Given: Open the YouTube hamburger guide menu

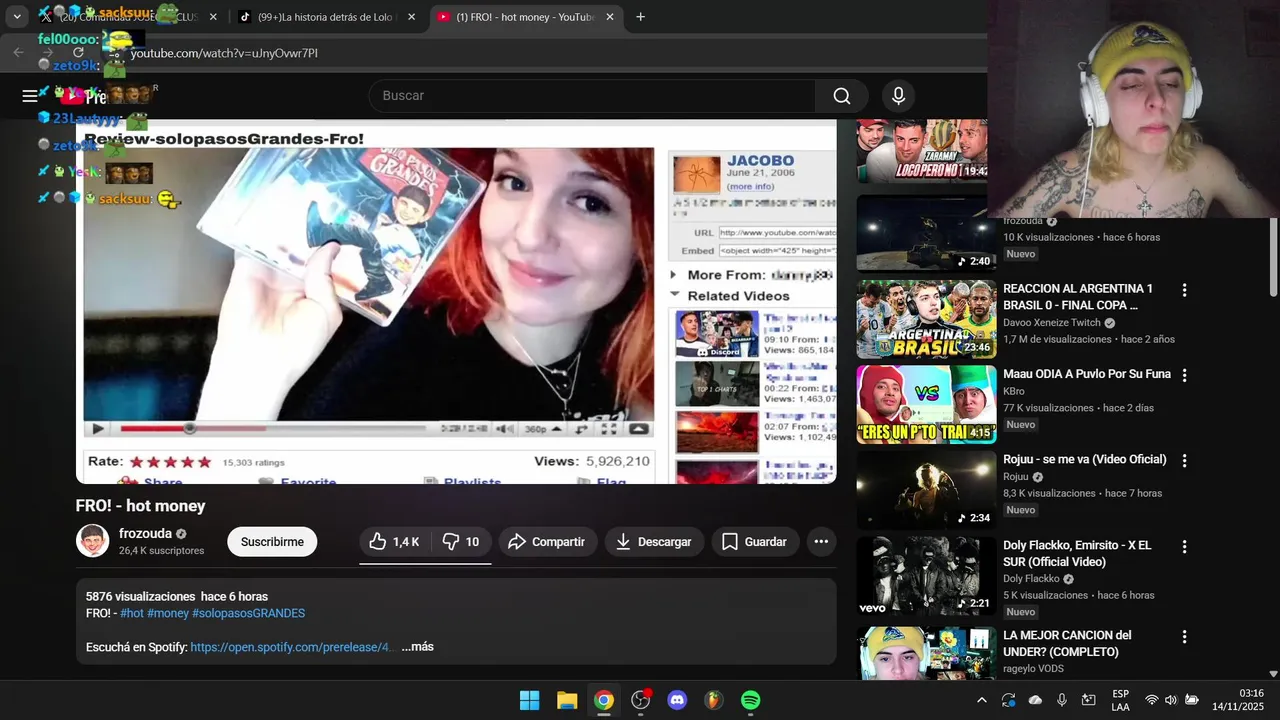Looking at the screenshot, I should coord(30,96).
